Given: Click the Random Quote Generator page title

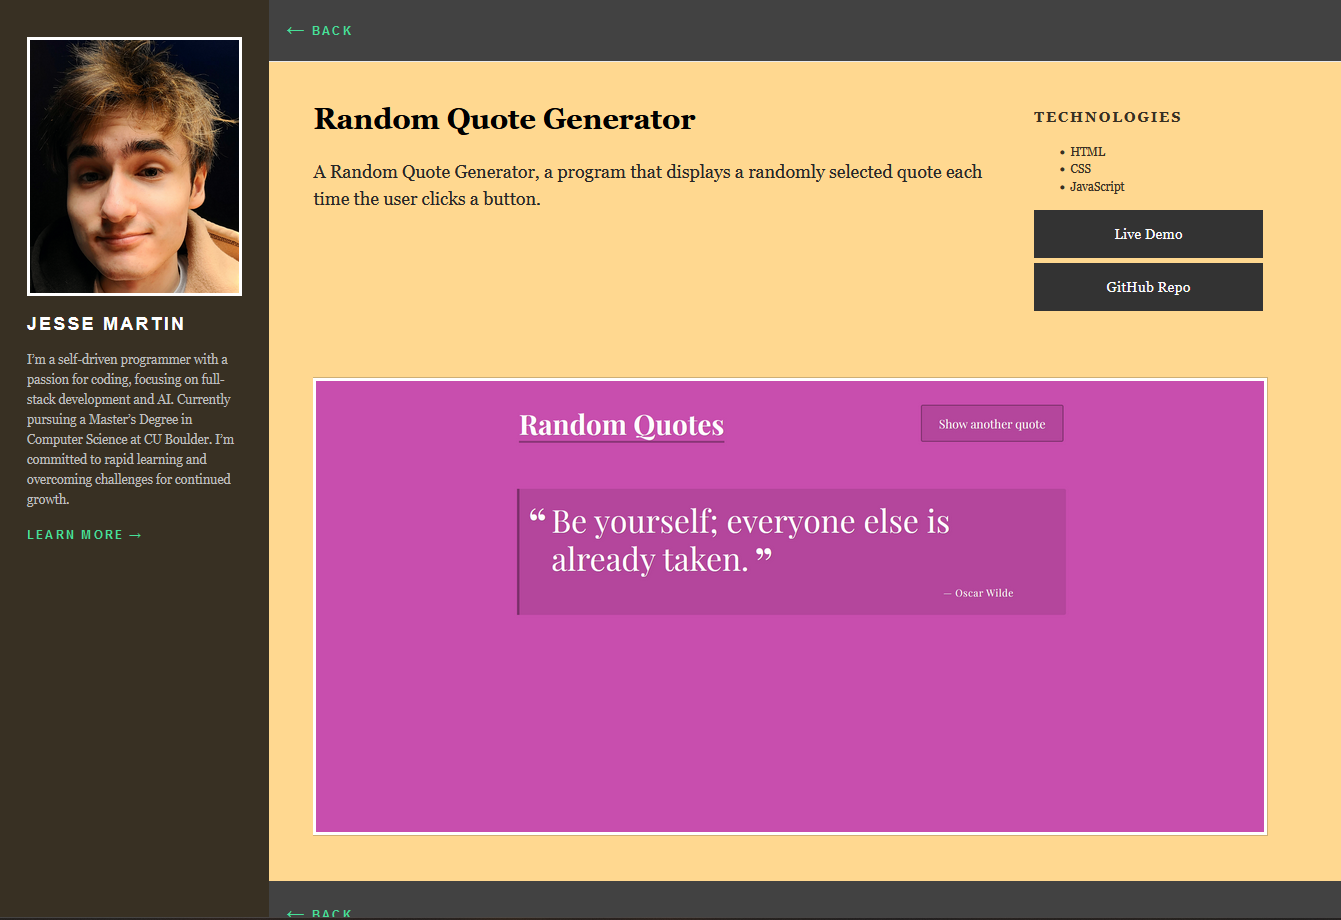Looking at the screenshot, I should [x=504, y=118].
